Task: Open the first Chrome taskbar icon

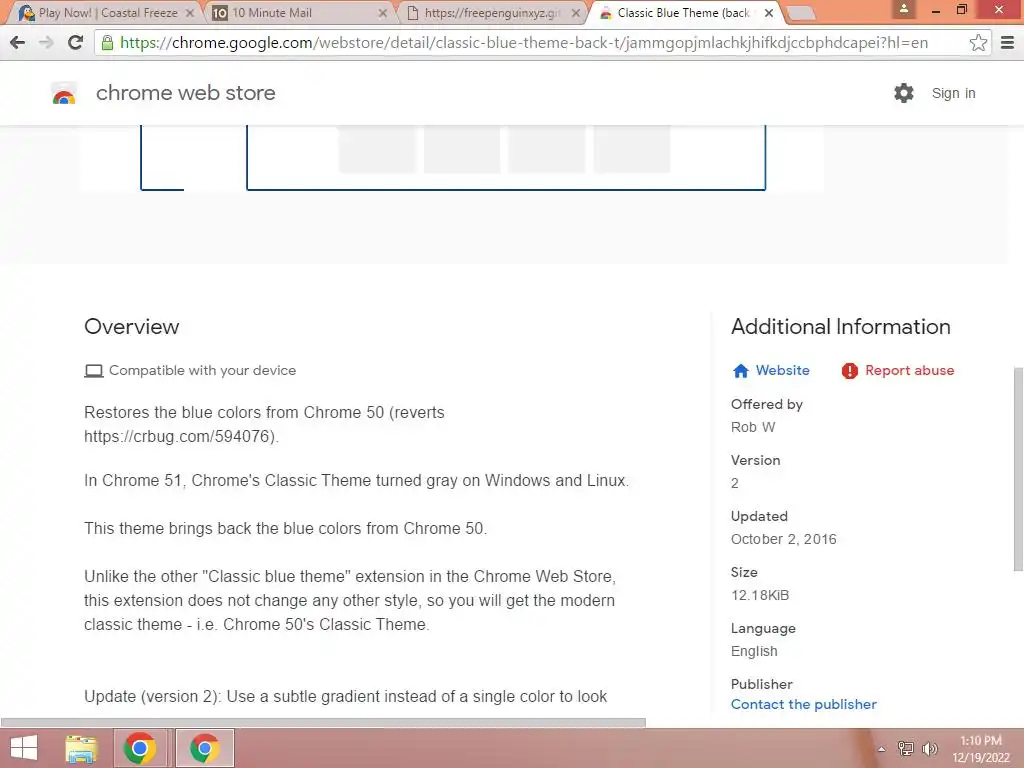Action: tap(139, 748)
